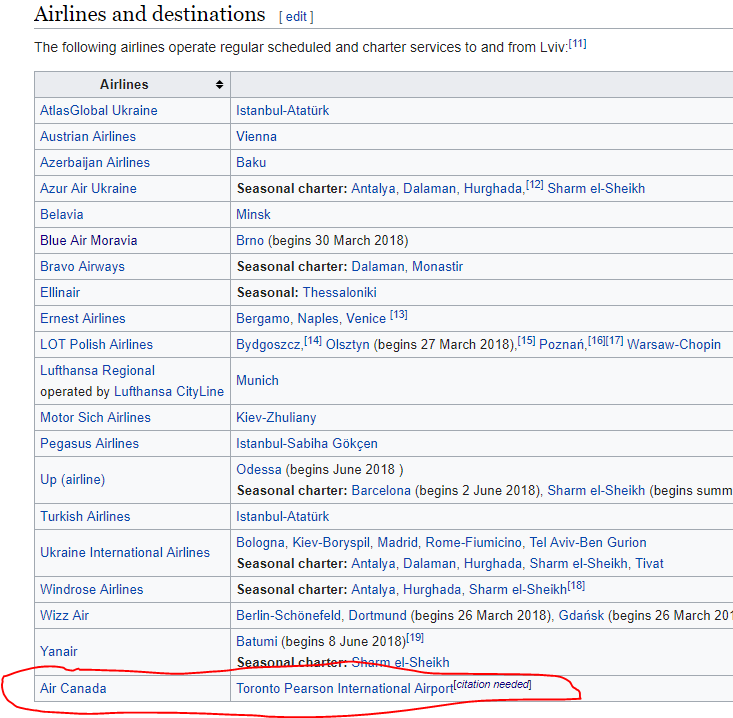Click the edit link beside section heading

click(296, 17)
